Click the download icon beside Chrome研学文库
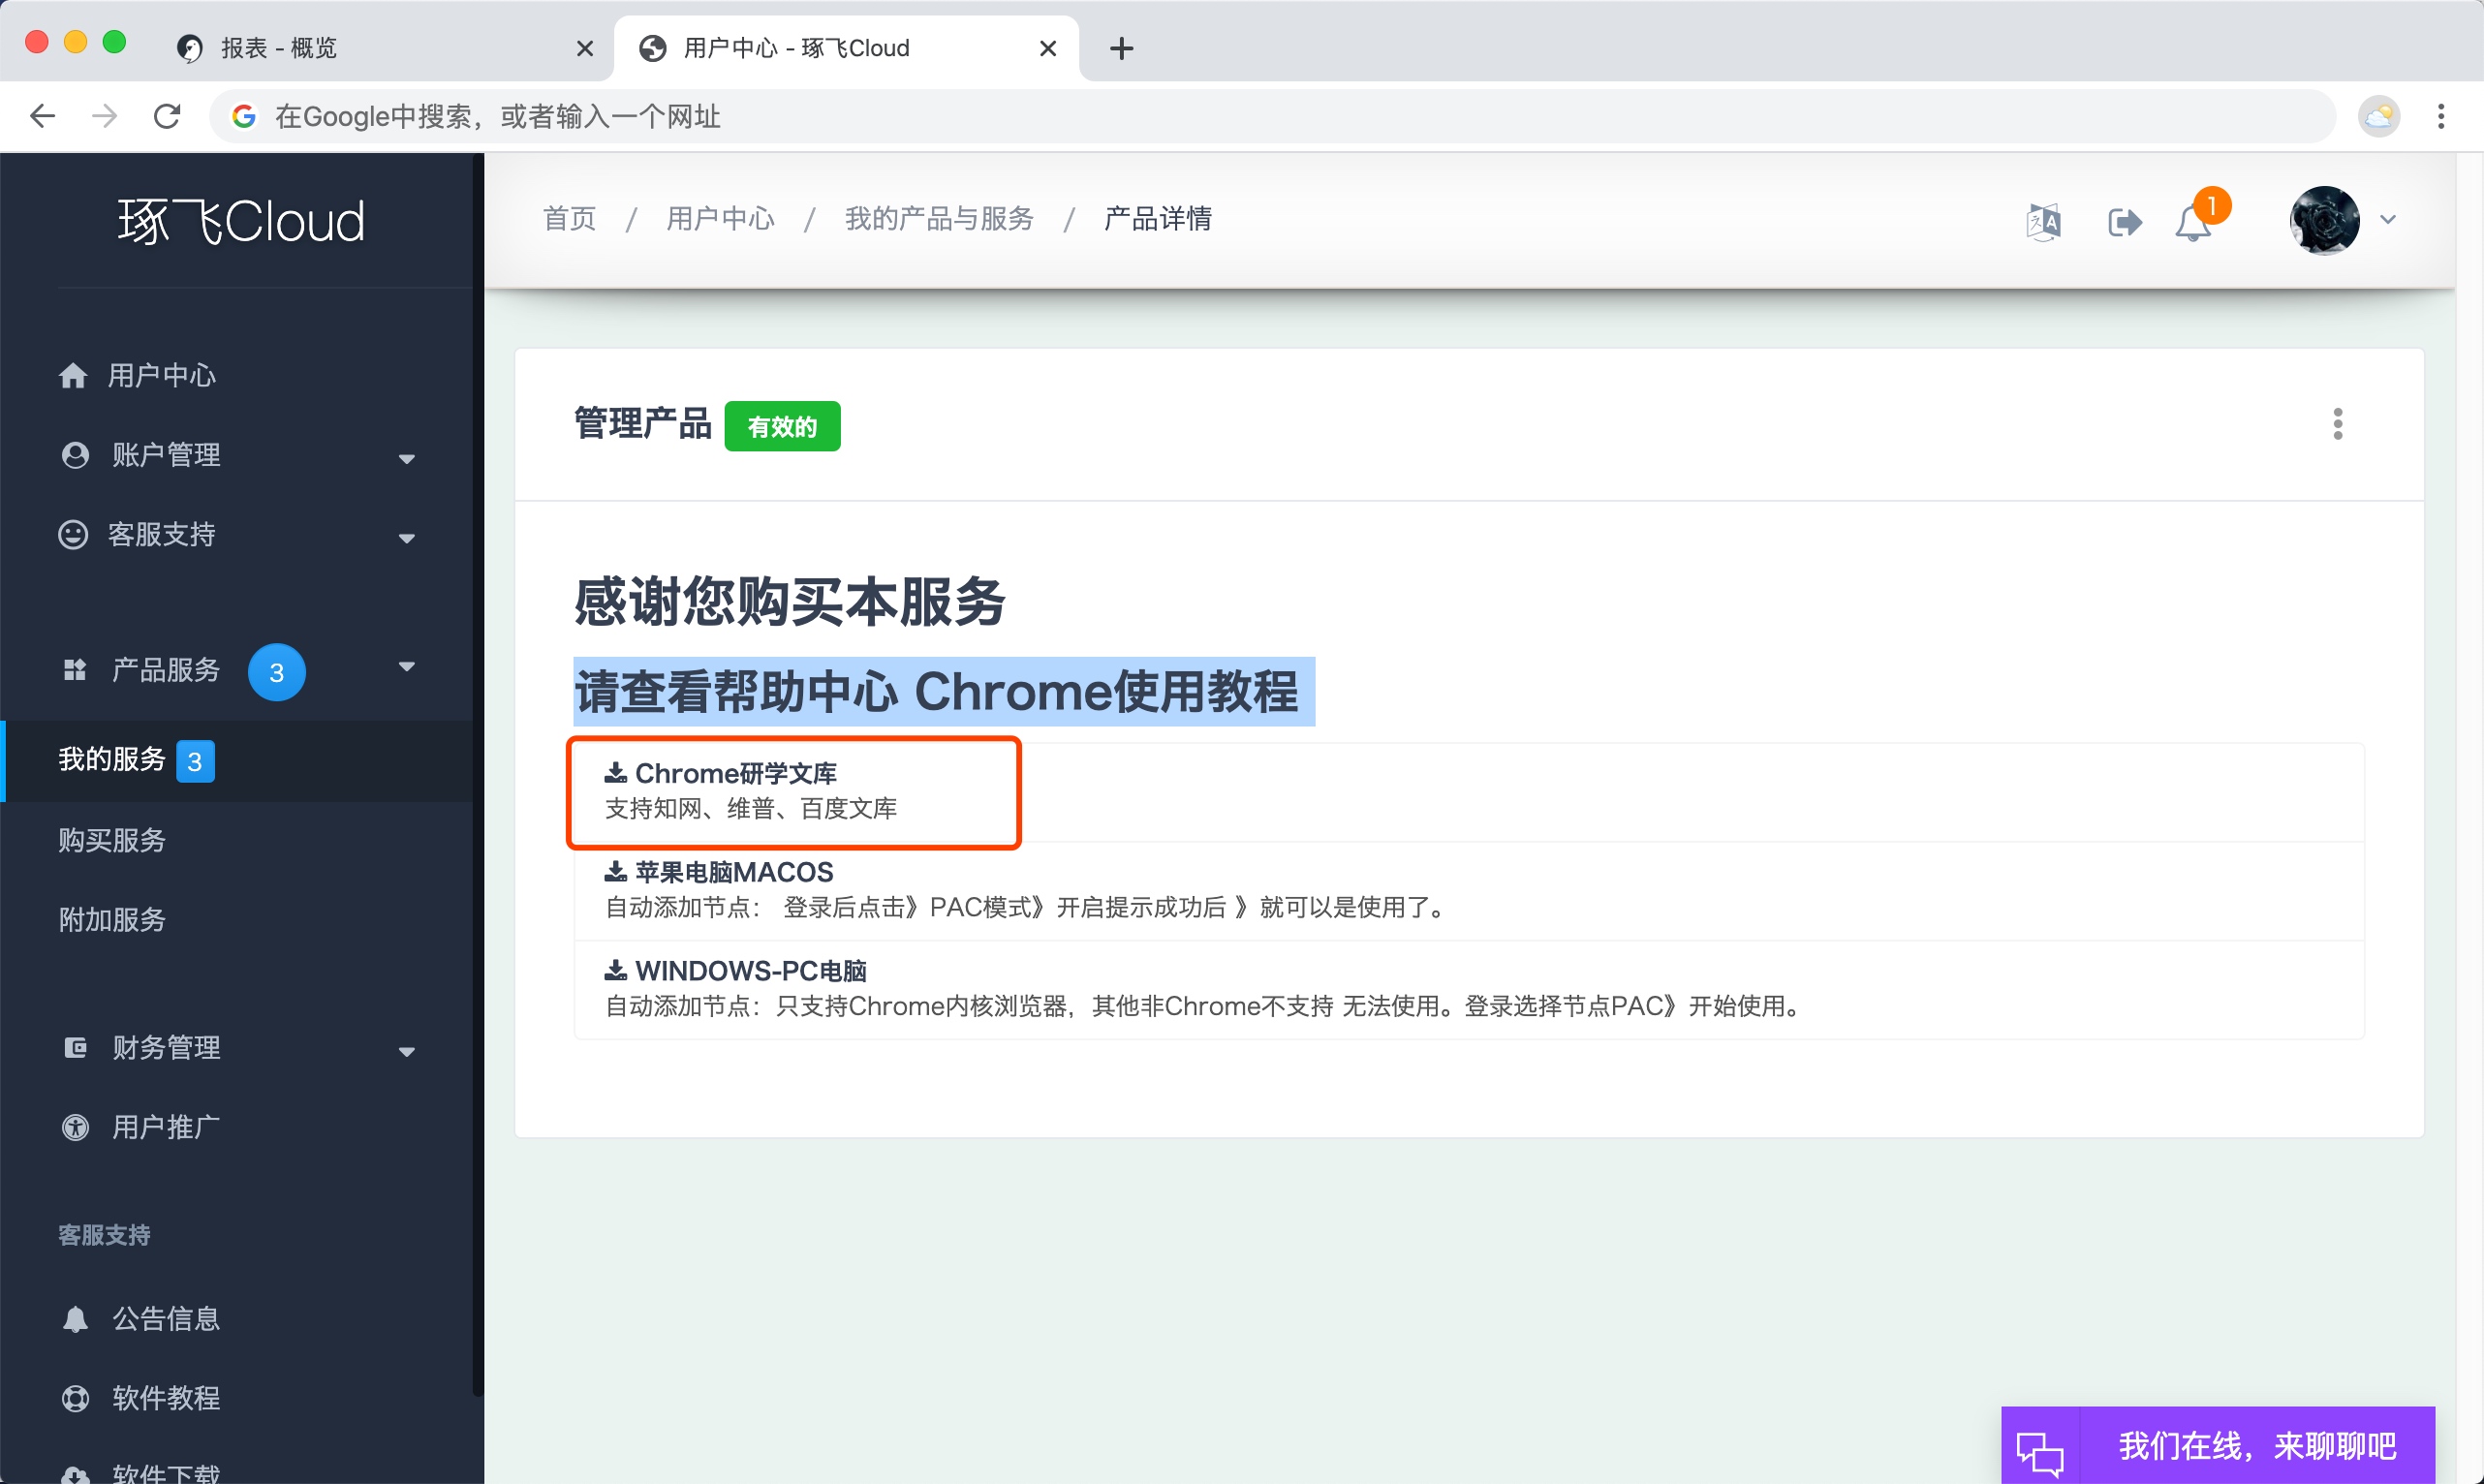Screen dimensions: 2484x1484 coord(616,772)
